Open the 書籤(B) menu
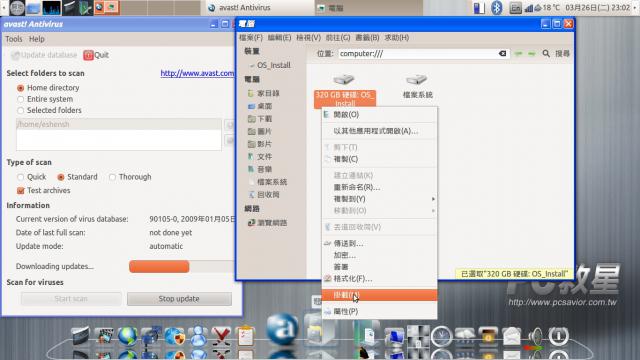 [367, 38]
